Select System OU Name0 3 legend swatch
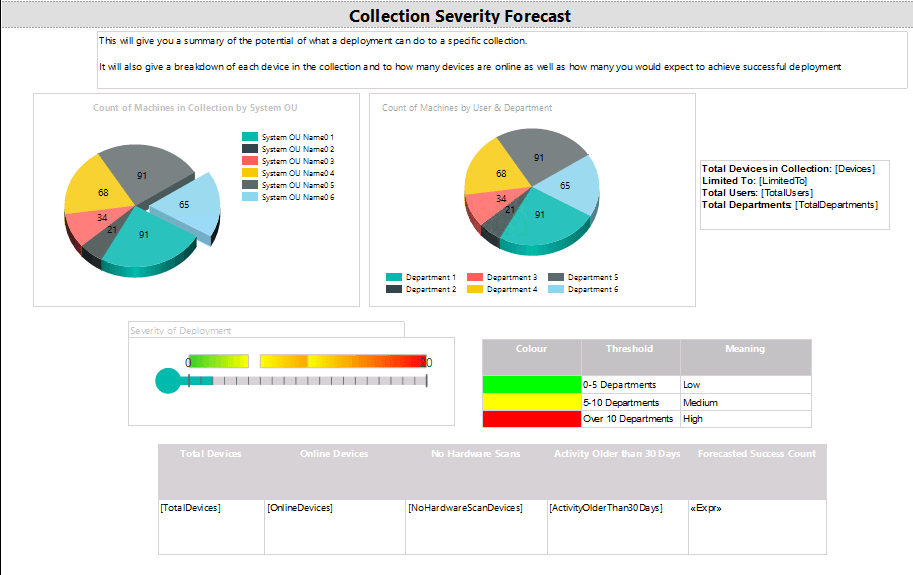 (x=250, y=161)
